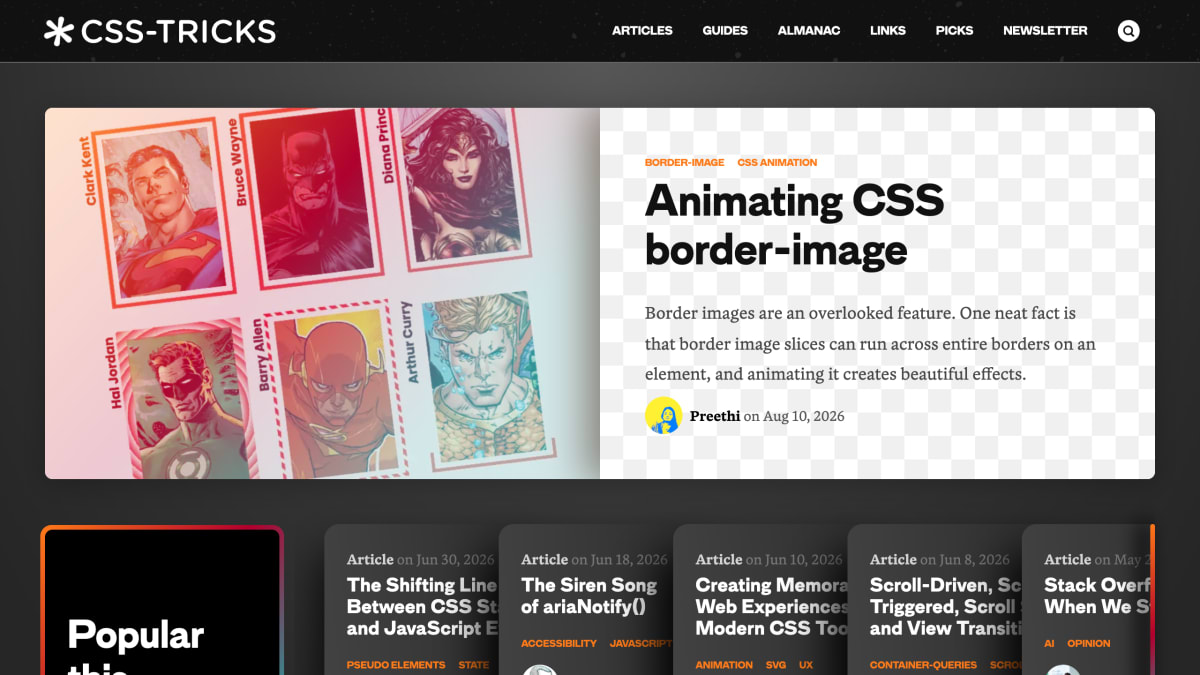Viewport: 1200px width, 675px height.
Task: Select the SVG tag
Action: pyautogui.click(x=776, y=665)
